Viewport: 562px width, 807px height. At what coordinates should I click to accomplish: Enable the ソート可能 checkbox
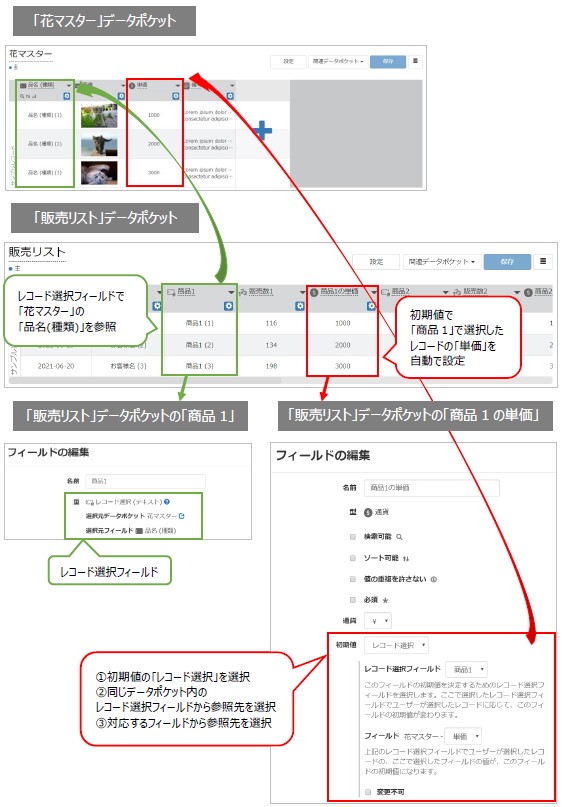click(353, 558)
